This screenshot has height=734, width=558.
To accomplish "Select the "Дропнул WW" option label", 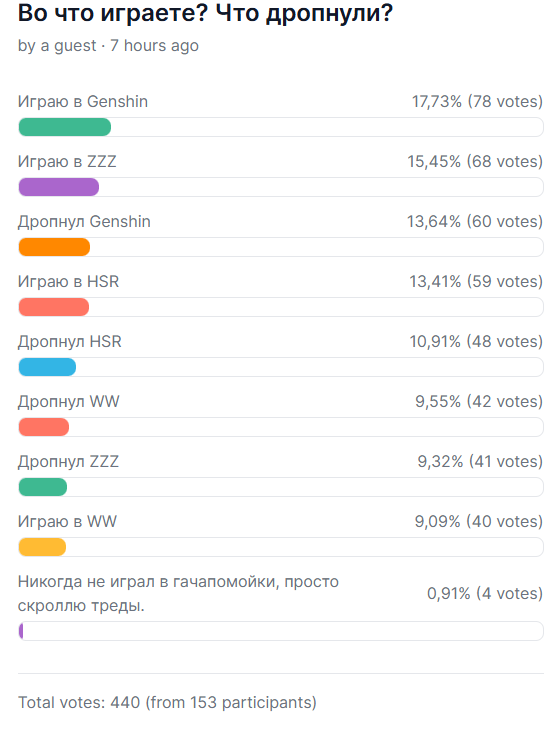I will coord(69,402).
